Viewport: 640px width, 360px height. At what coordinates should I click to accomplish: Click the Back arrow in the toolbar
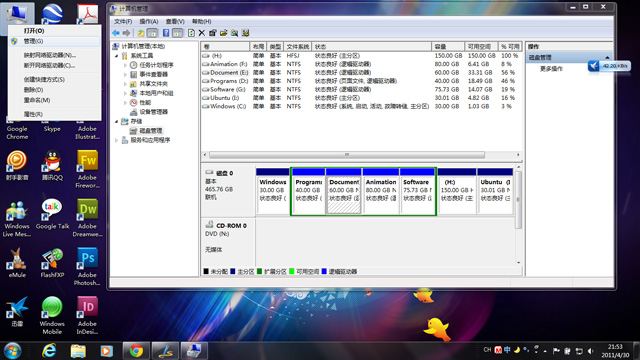116,33
